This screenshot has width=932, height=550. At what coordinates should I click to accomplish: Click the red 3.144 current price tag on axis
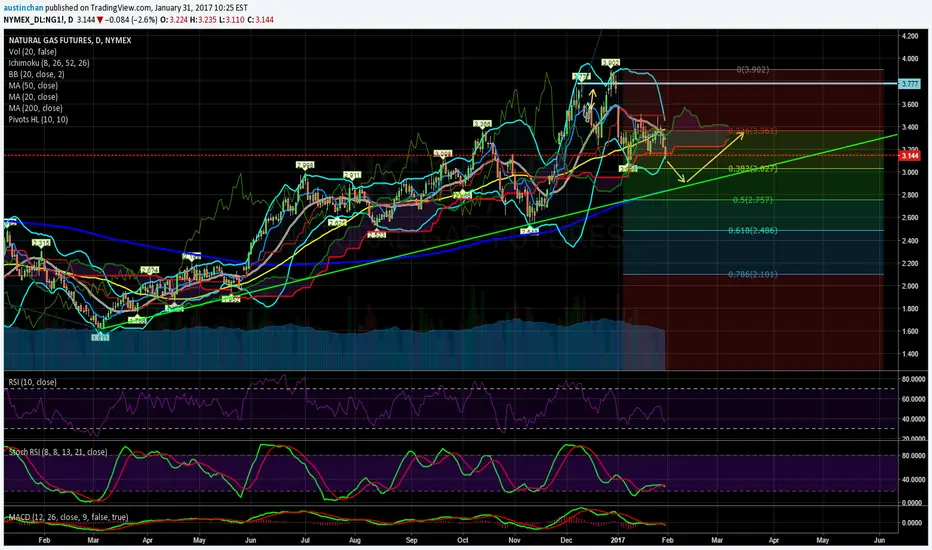[909, 155]
